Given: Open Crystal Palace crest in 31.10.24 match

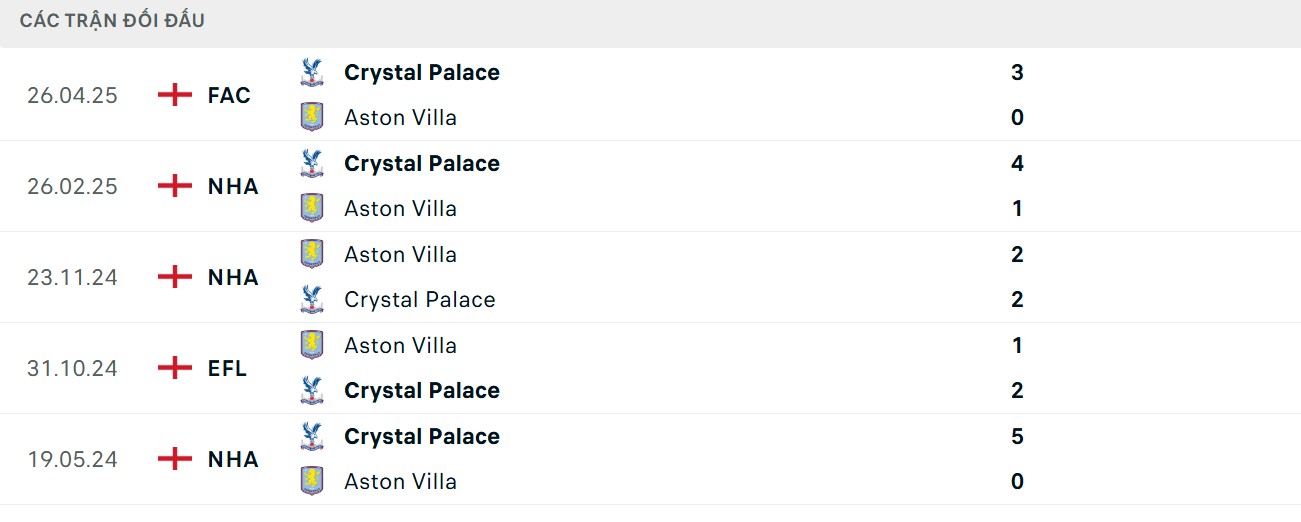Looking at the screenshot, I should pyautogui.click(x=312, y=390).
